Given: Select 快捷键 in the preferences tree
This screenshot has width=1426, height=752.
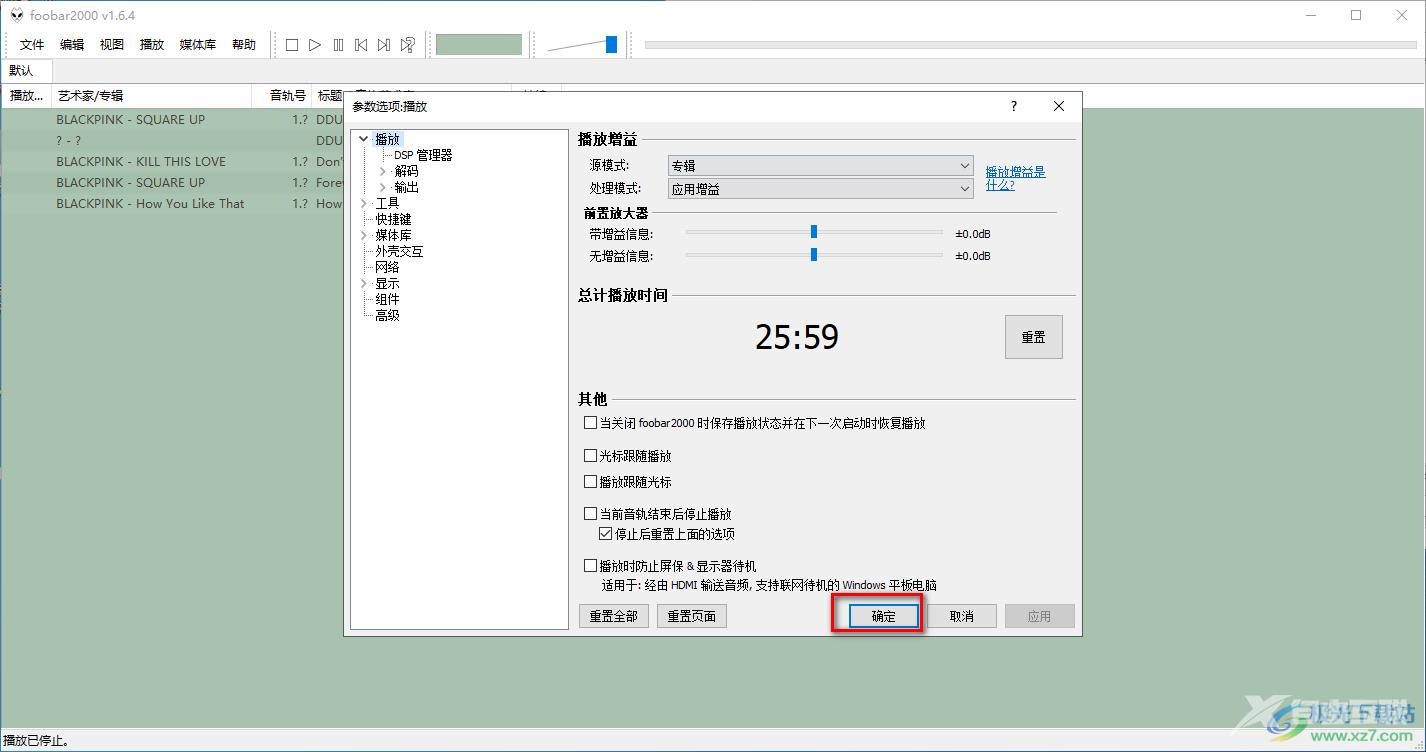Looking at the screenshot, I should (393, 219).
